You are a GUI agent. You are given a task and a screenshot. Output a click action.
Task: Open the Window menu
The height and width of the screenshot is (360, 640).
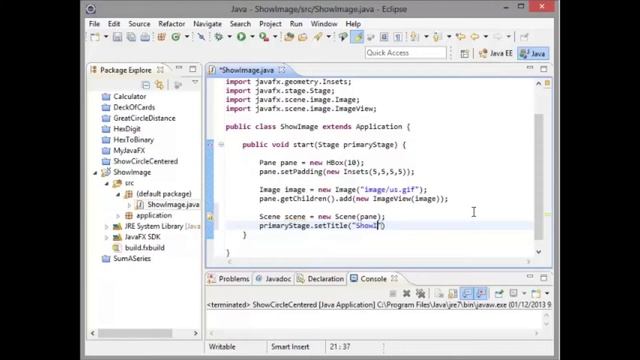click(x=324, y=24)
